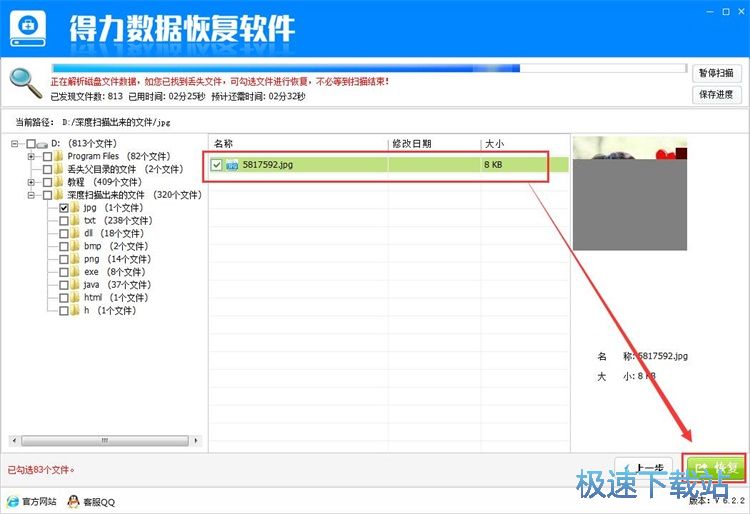The image size is (750, 514).
Task: Click the 5817592.jpg file type icon
Action: coord(232,165)
